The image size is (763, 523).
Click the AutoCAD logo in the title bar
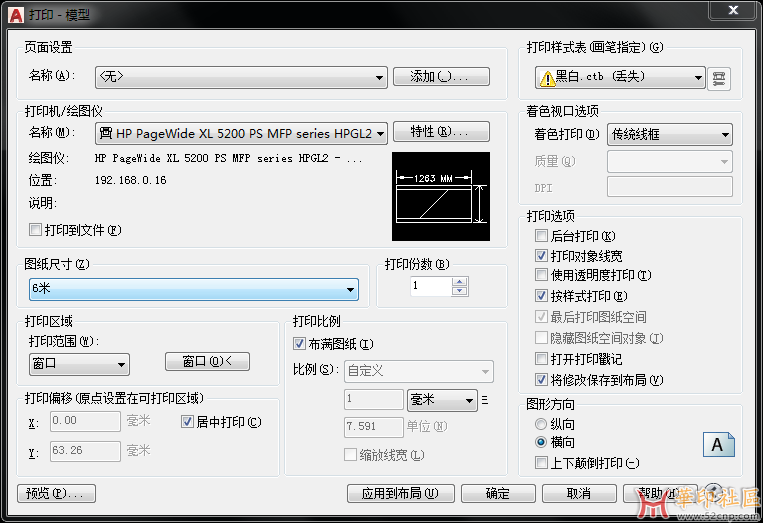tap(16, 15)
